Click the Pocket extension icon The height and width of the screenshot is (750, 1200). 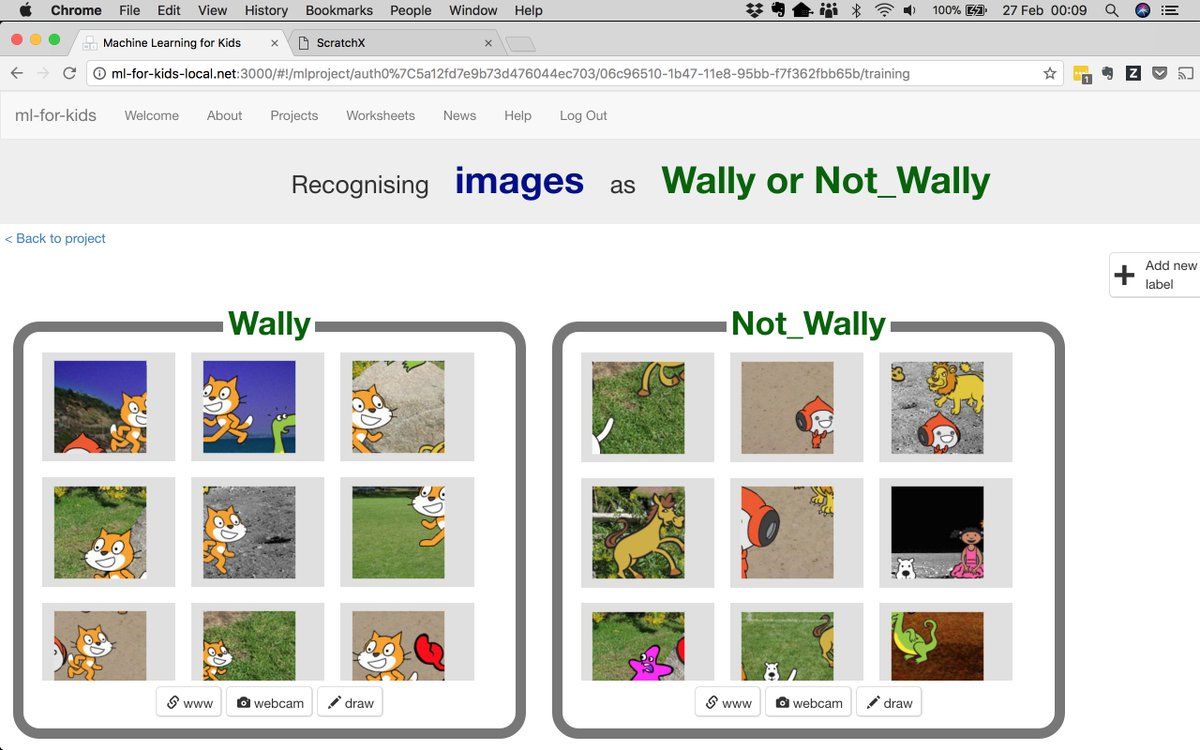click(1159, 73)
